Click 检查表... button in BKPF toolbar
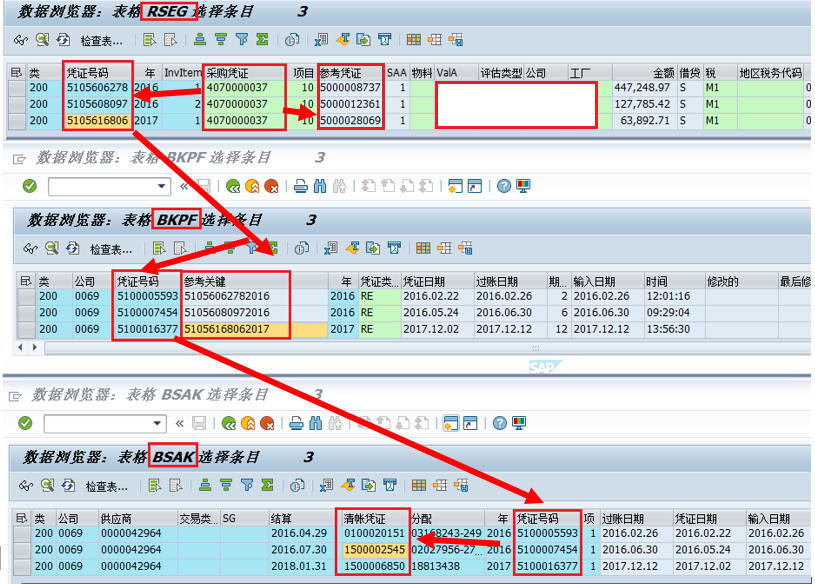This screenshot has height=584, width=815. tap(111, 250)
